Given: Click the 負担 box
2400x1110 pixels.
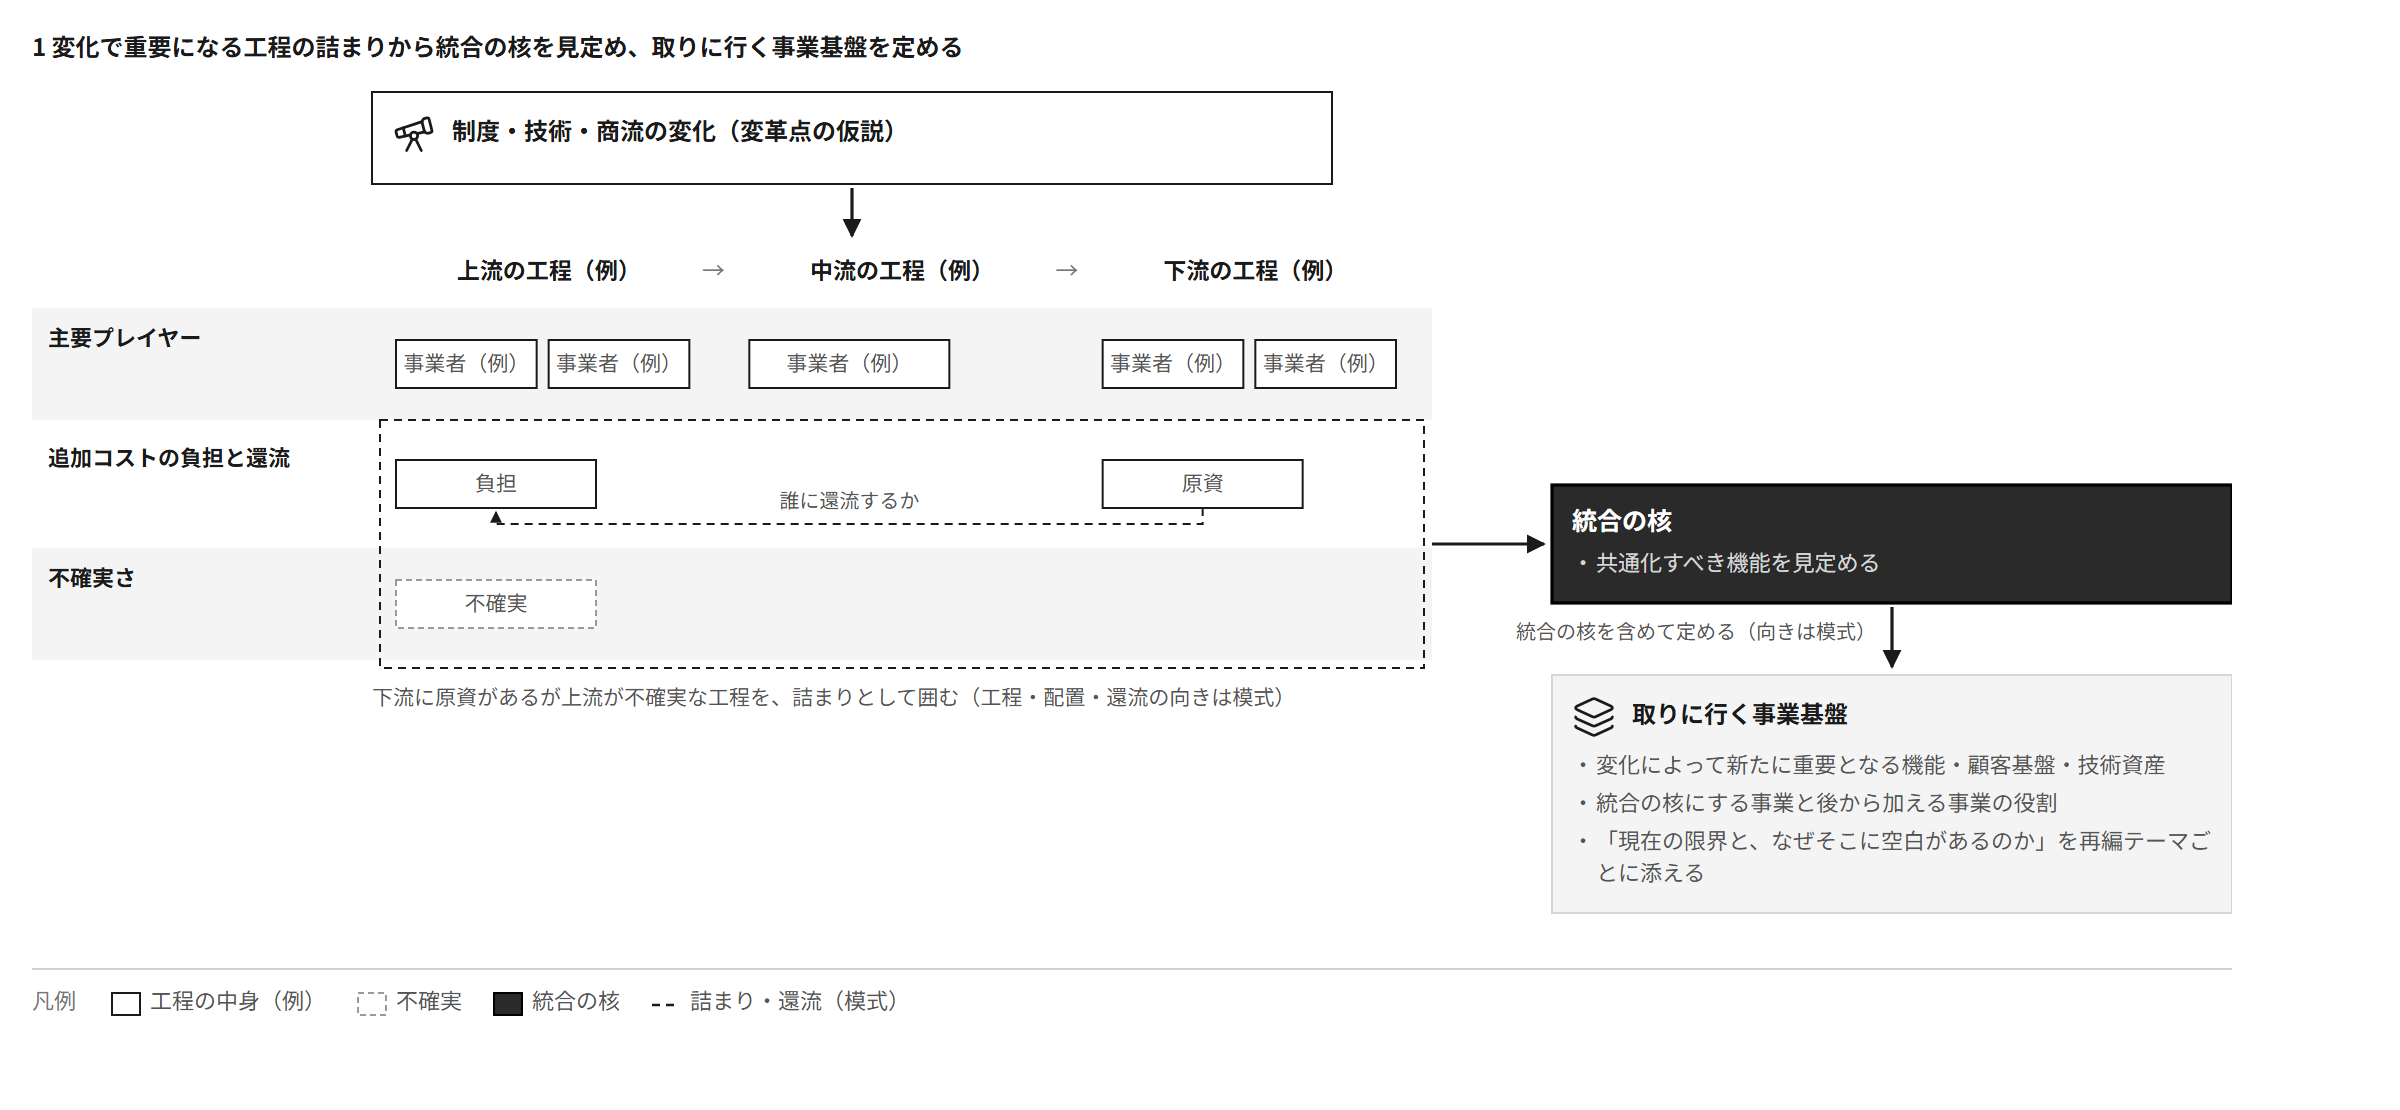Looking at the screenshot, I should click(496, 484).
